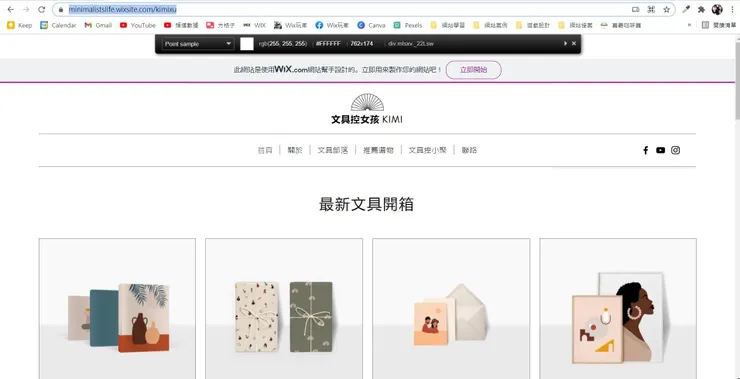The width and height of the screenshot is (740, 379).
Task: Open the Extensions puzzle-piece menu
Action: [x=701, y=9]
